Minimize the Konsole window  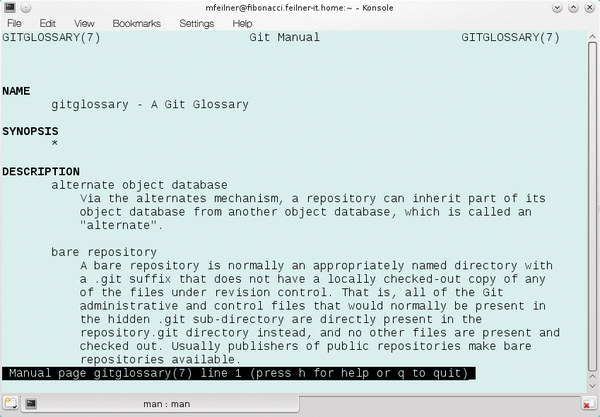tap(557, 7)
